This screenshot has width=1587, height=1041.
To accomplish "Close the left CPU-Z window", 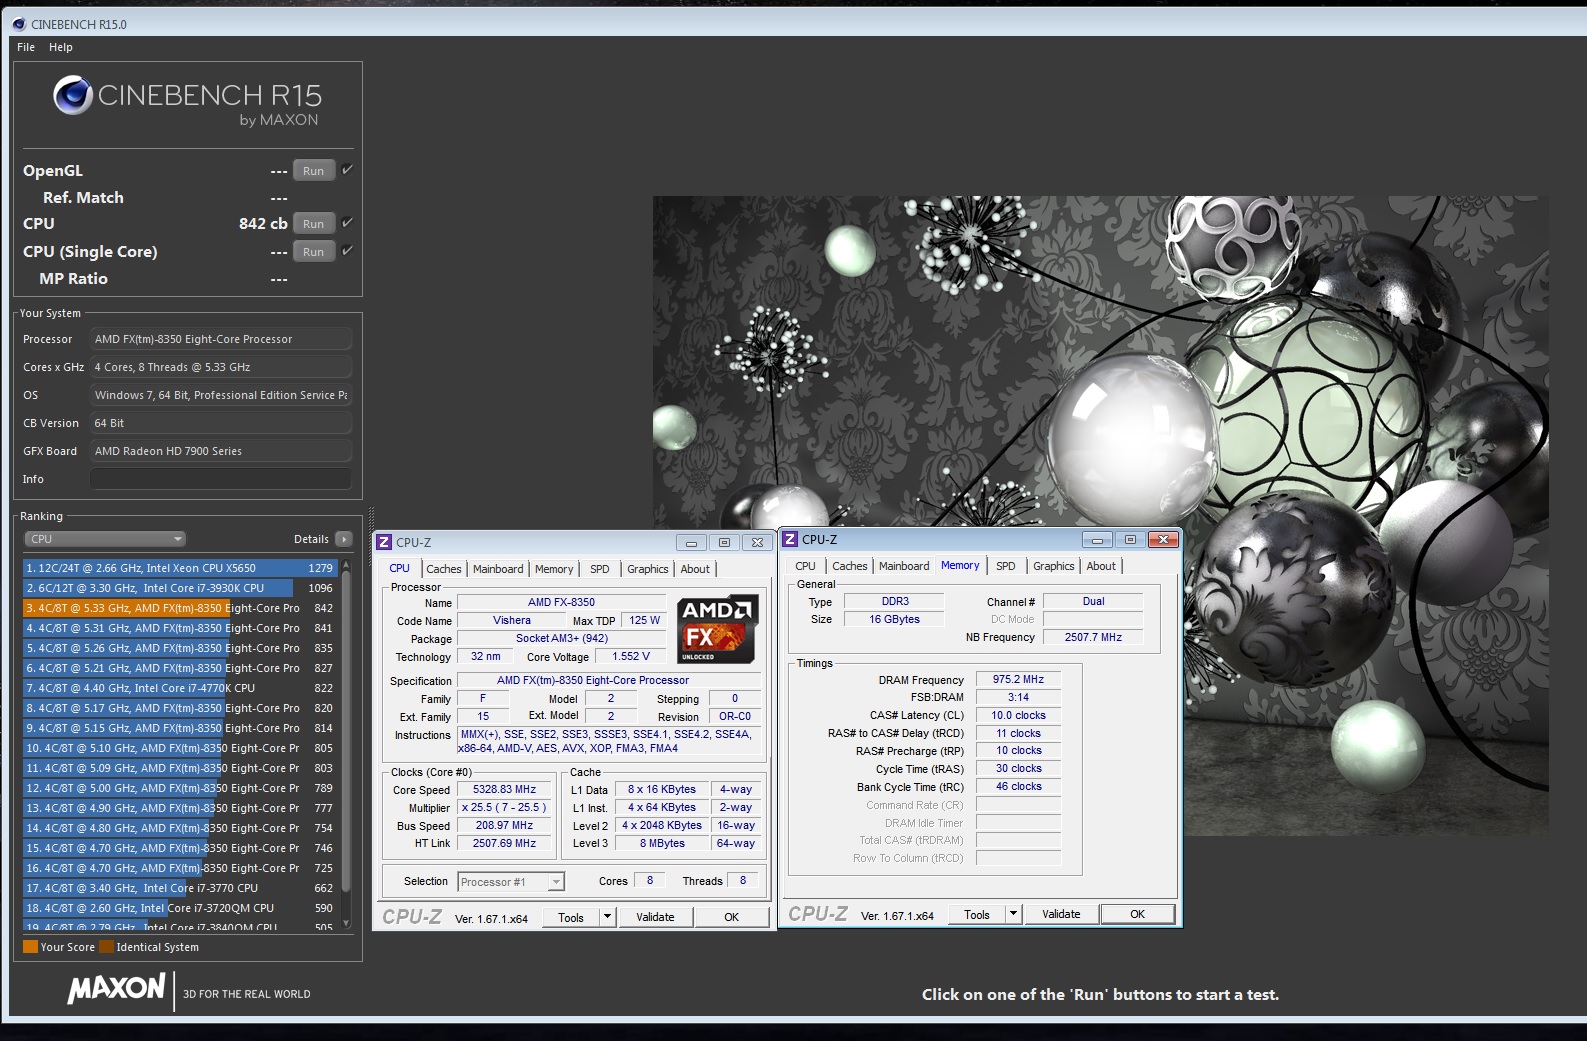I will pyautogui.click(x=757, y=543).
